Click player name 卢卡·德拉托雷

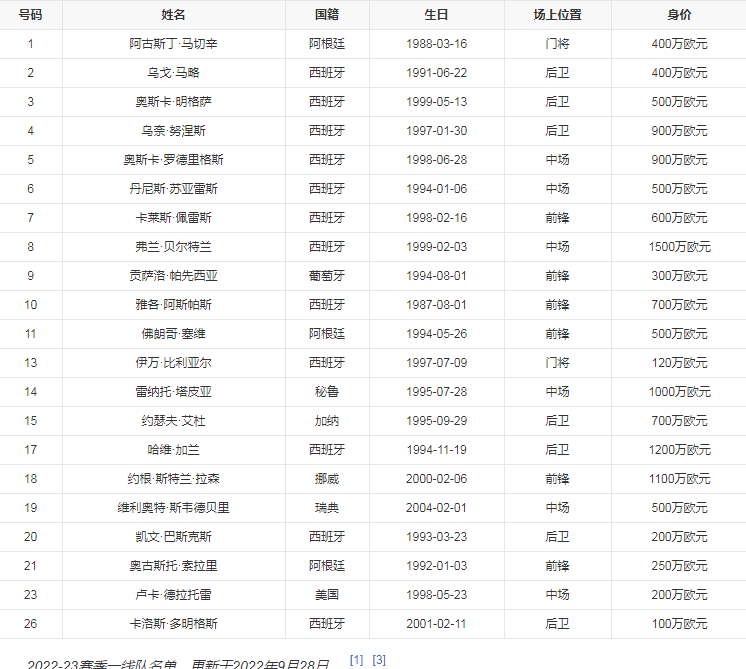pos(173,595)
